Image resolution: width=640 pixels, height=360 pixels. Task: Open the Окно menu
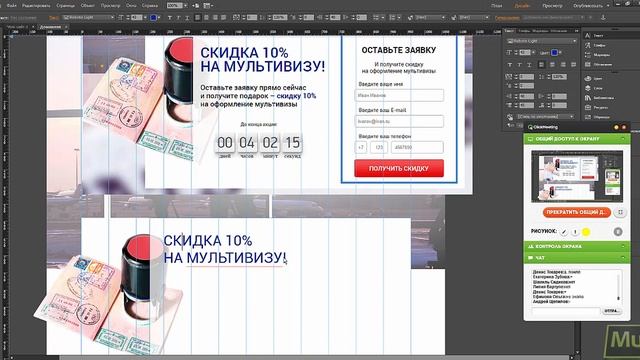point(131,6)
